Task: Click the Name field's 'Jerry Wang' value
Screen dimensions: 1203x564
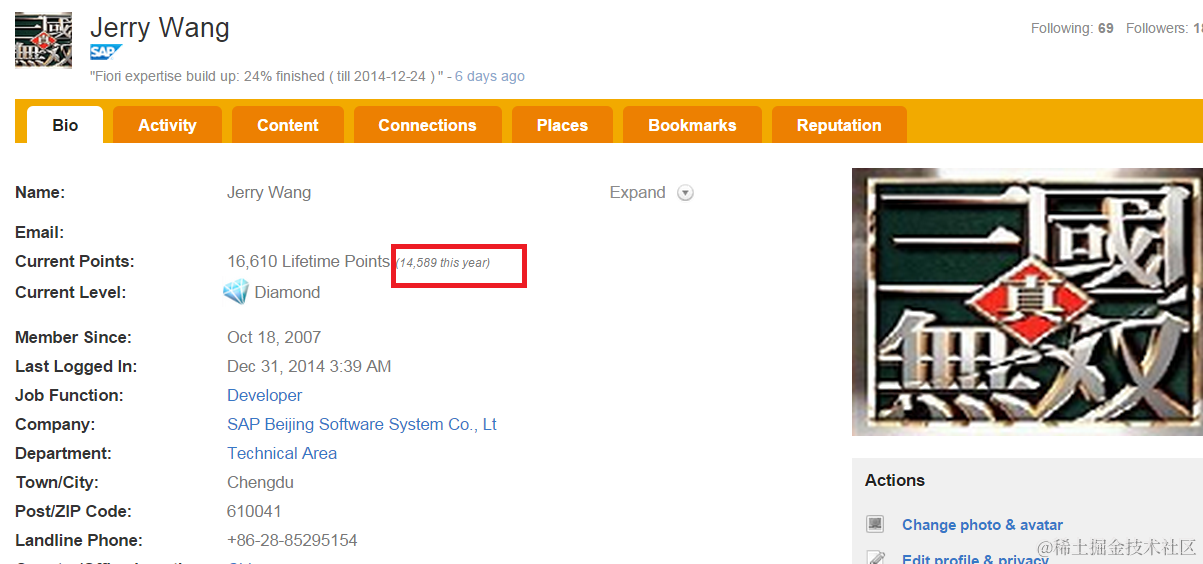Action: click(269, 192)
